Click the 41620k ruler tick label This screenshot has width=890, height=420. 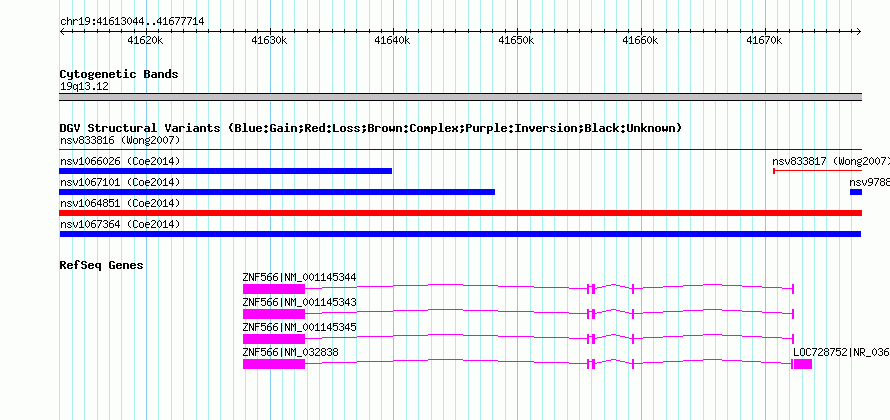coord(145,41)
